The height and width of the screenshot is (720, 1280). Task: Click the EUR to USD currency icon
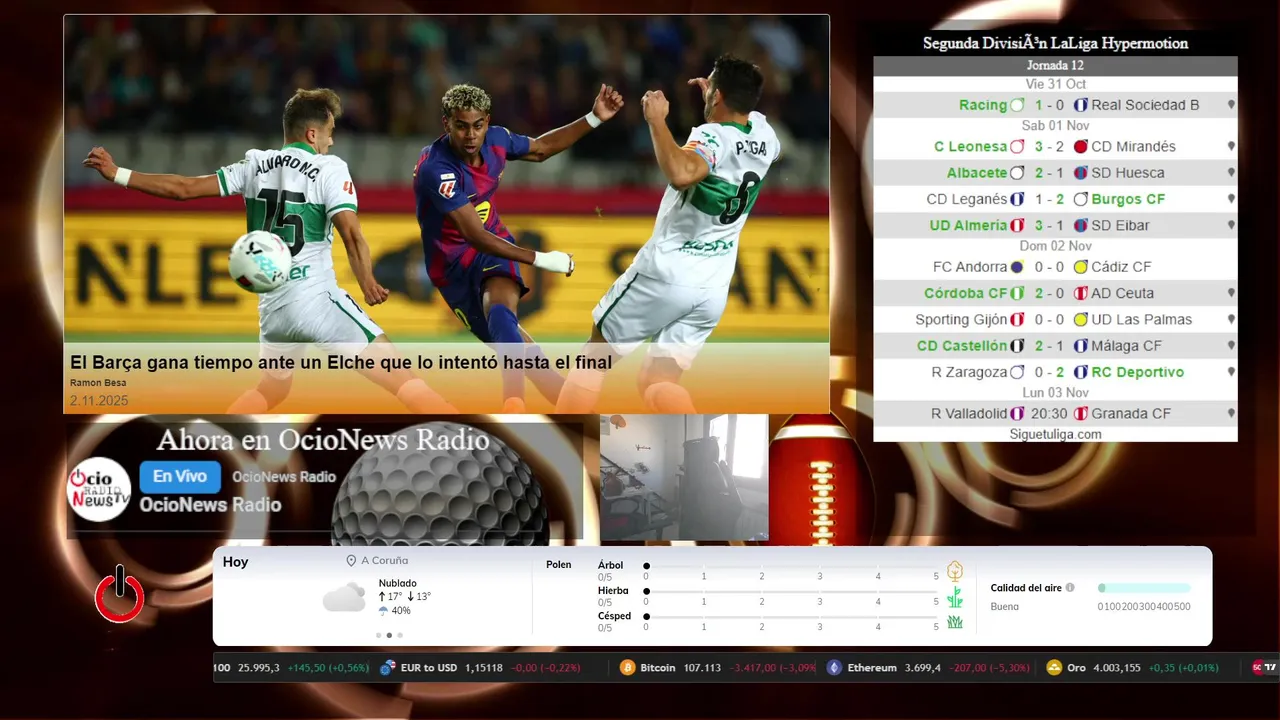point(388,668)
